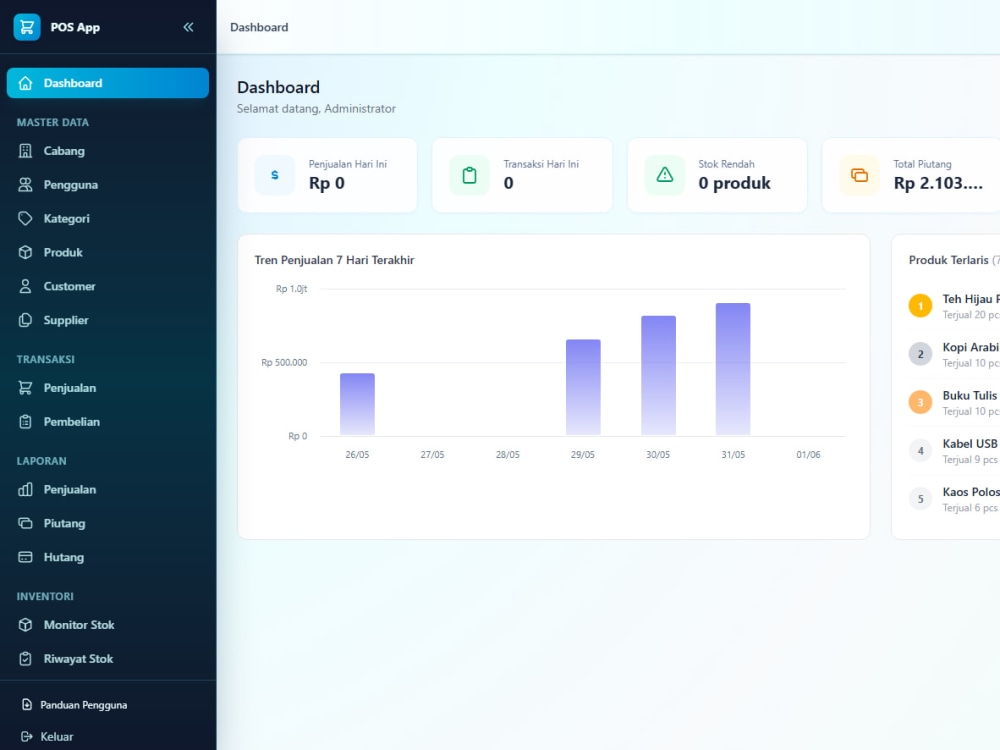
Task: Click the Hutang card icon
Action: coord(26,557)
